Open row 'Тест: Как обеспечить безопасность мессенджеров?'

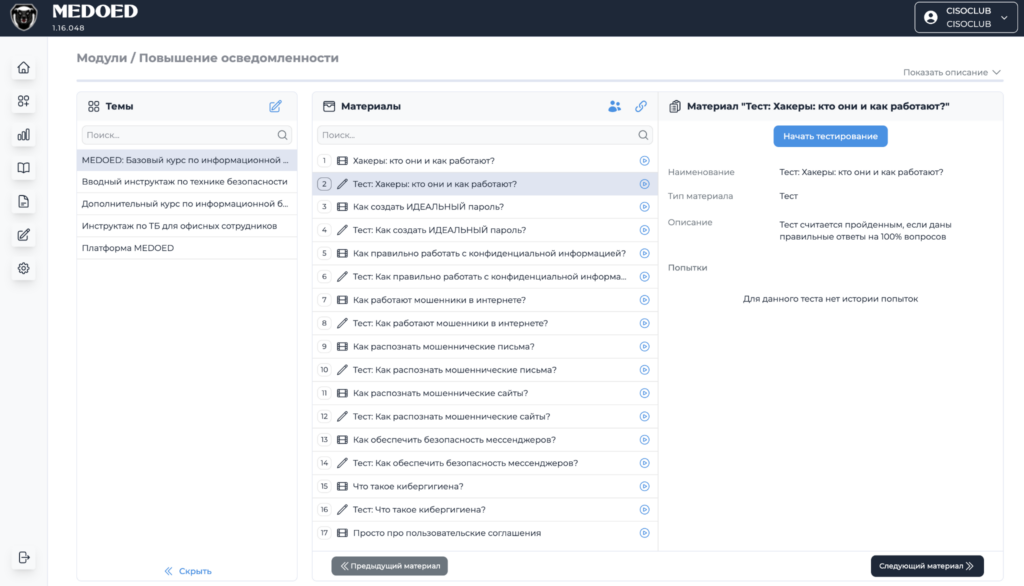coord(485,463)
